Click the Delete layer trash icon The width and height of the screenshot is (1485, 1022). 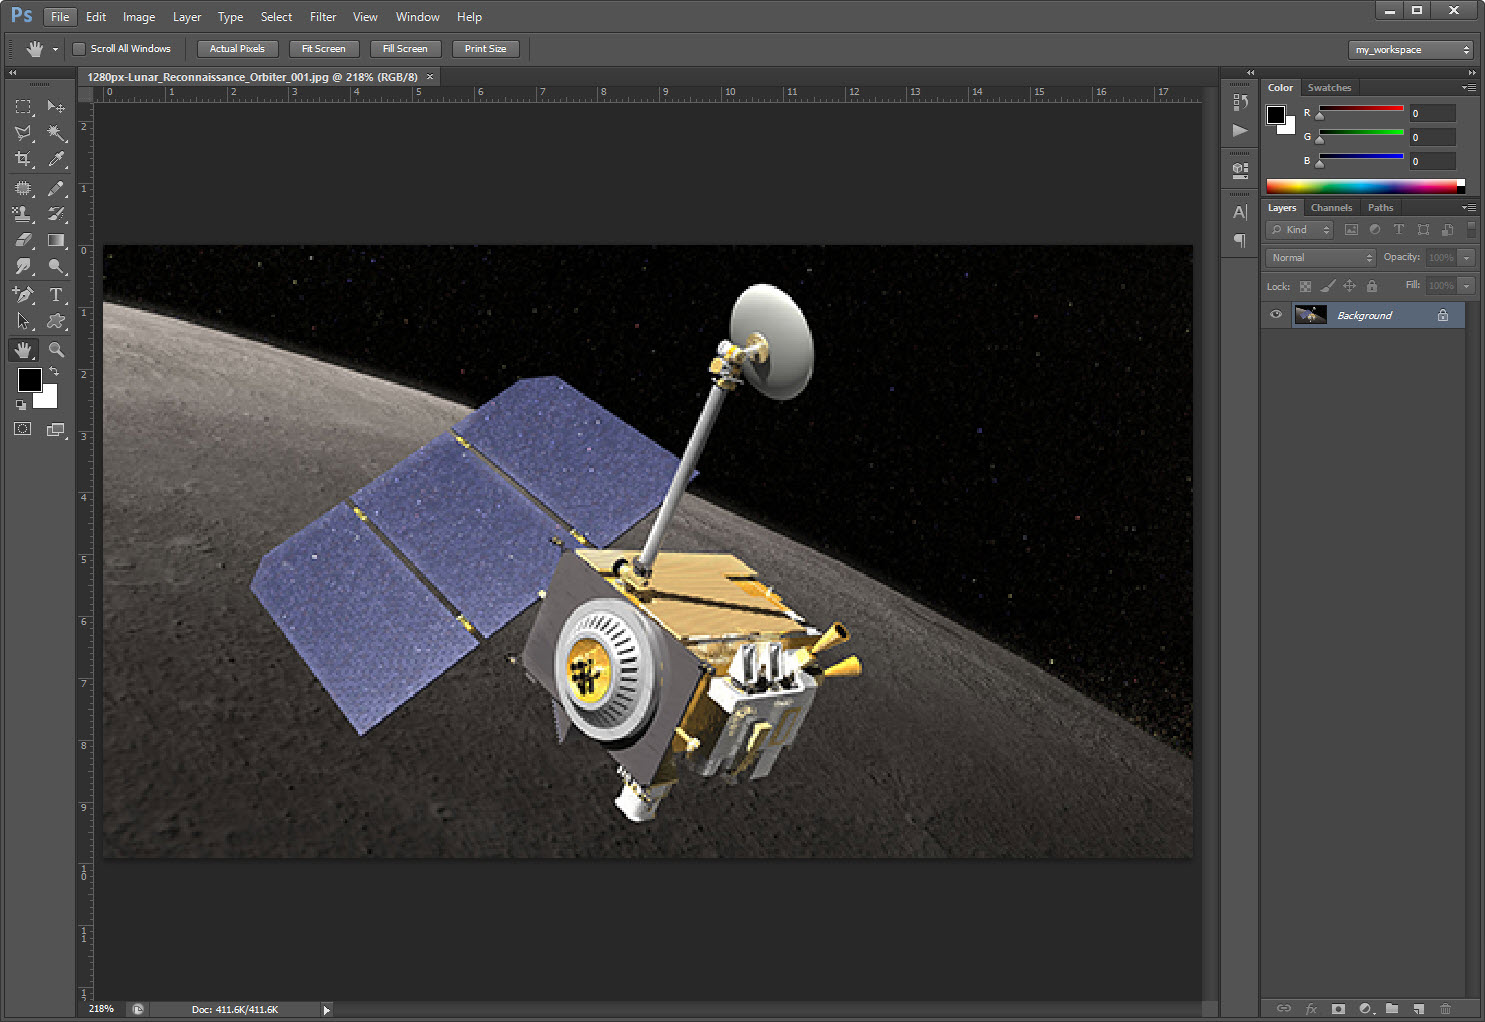click(1445, 1009)
